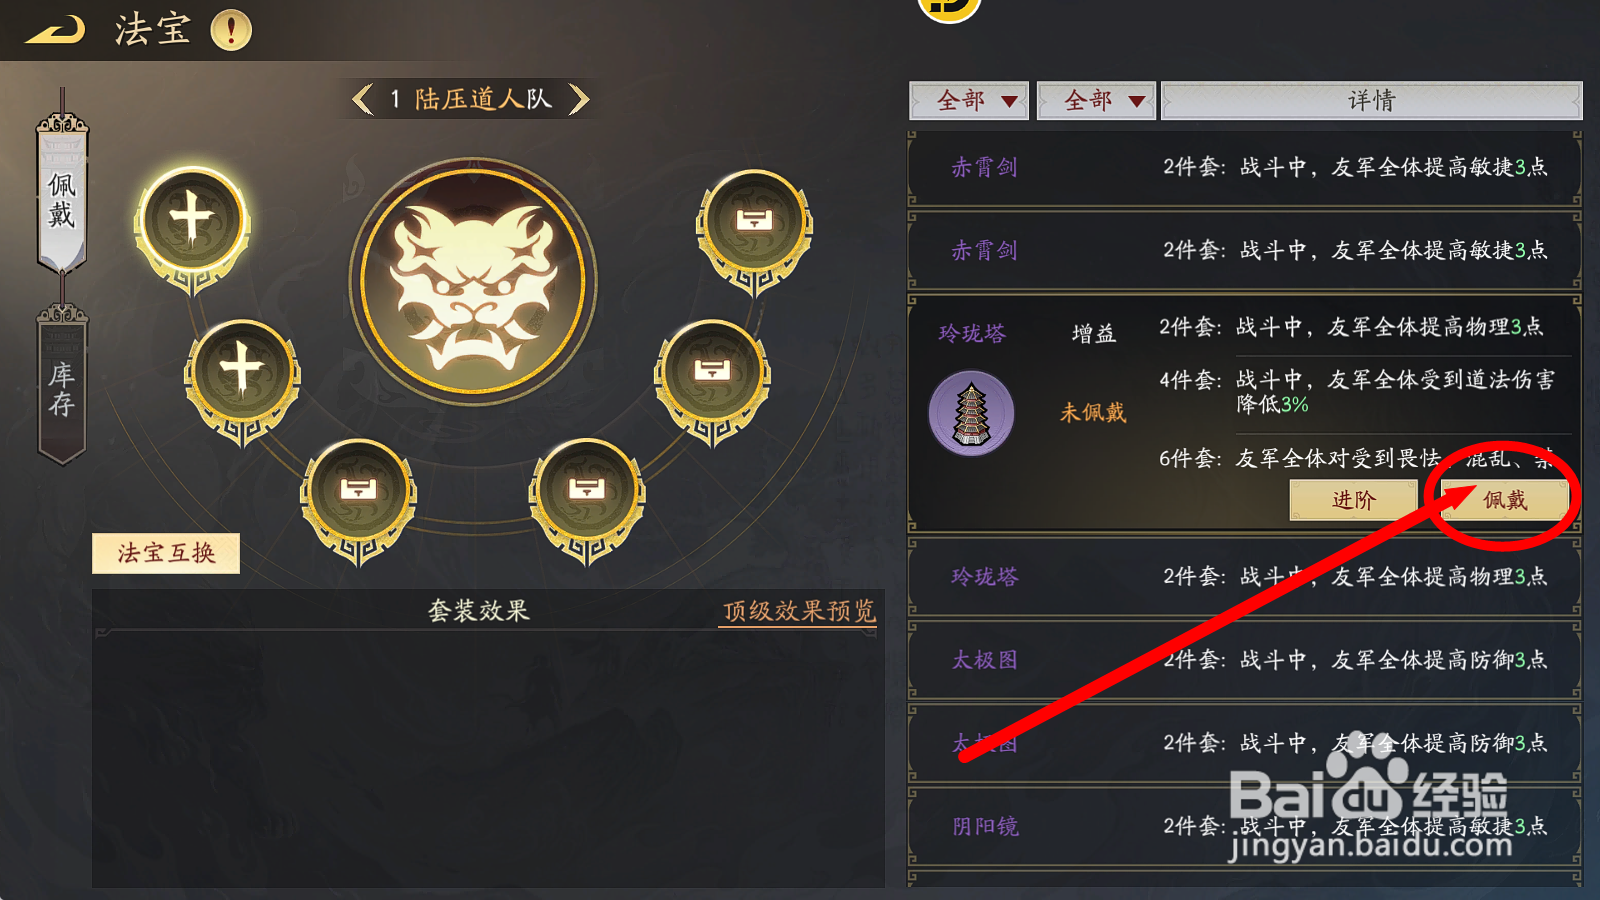Switch to the 佩戴 side tab
Viewport: 1600px width, 900px height.
coord(62,194)
